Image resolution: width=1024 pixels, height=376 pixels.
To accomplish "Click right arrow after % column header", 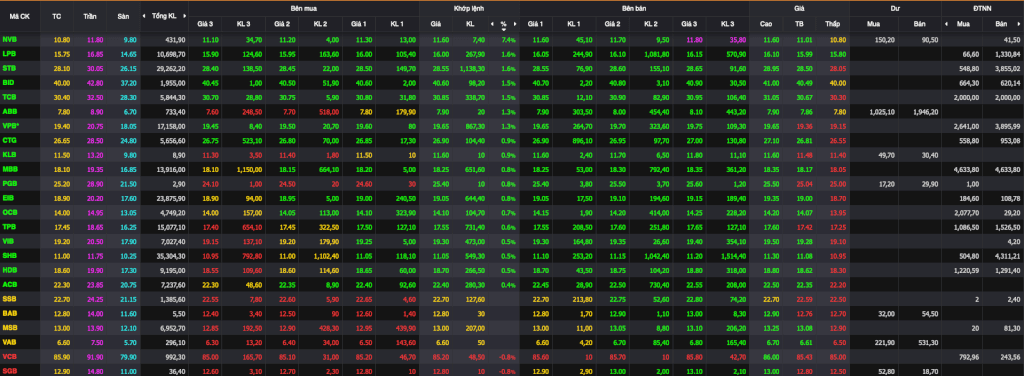I will (515, 24).
